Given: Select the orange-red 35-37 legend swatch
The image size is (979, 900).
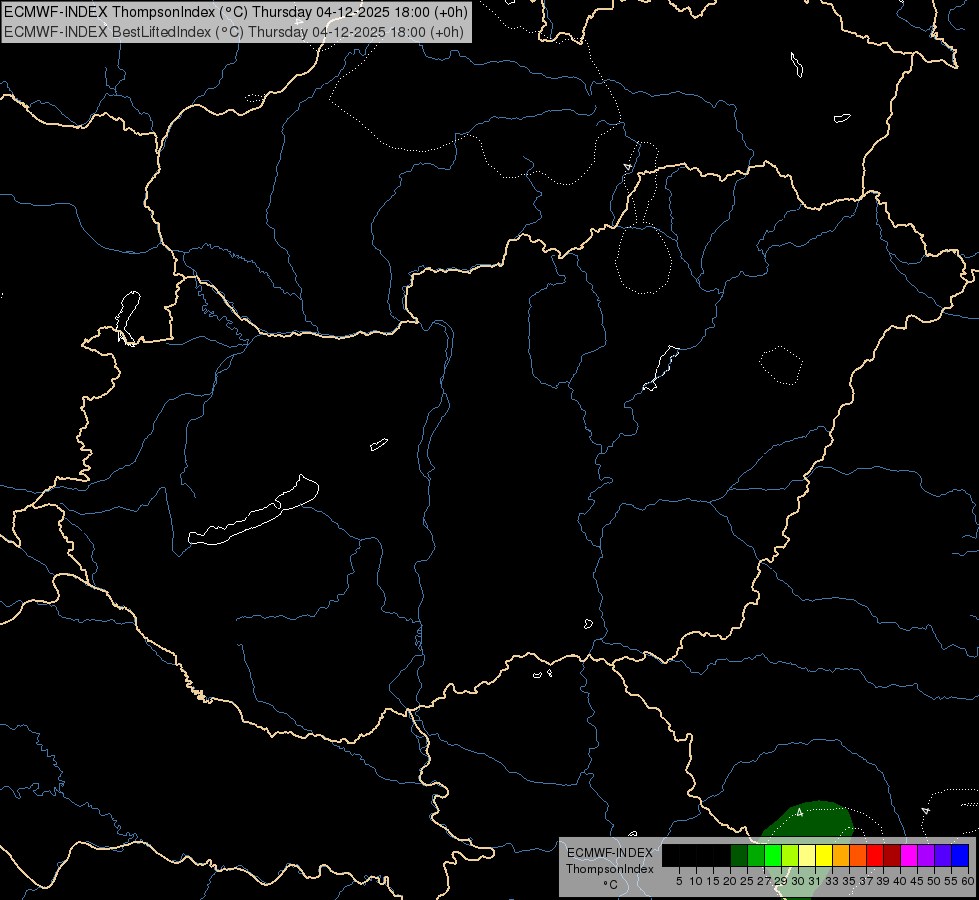Looking at the screenshot, I should (x=858, y=855).
